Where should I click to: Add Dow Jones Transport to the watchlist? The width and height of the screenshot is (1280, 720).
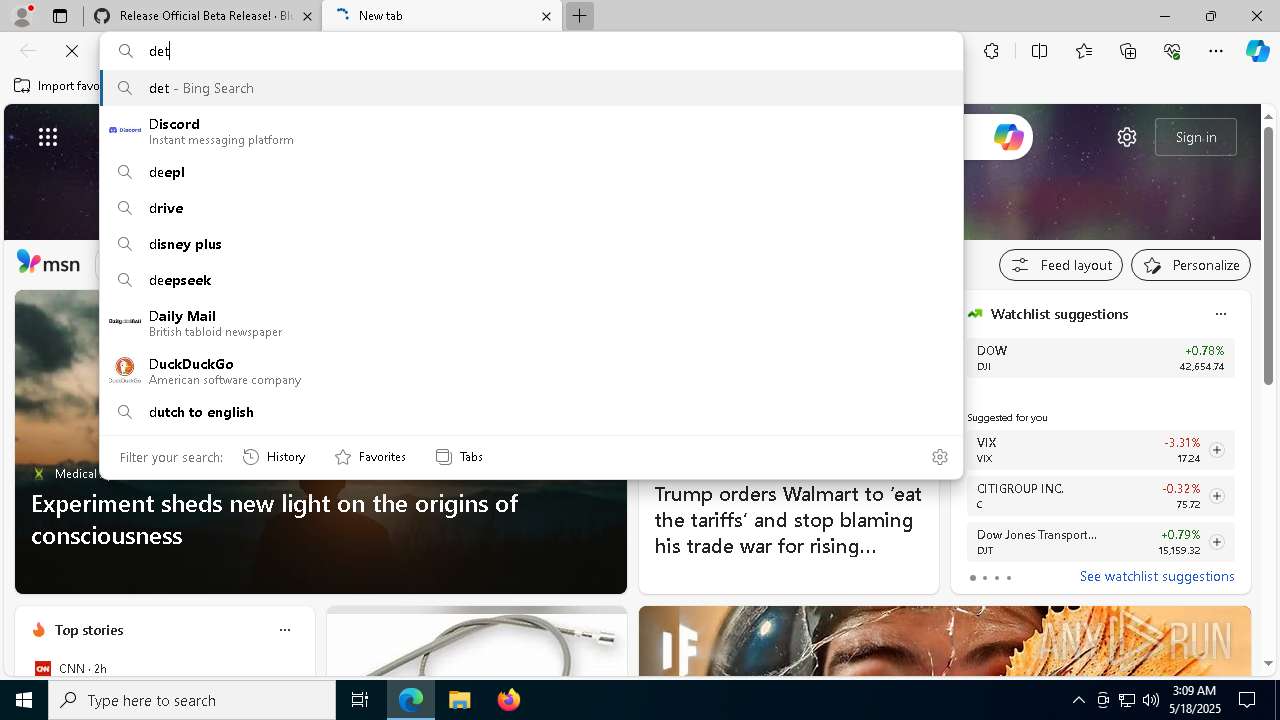1216,542
